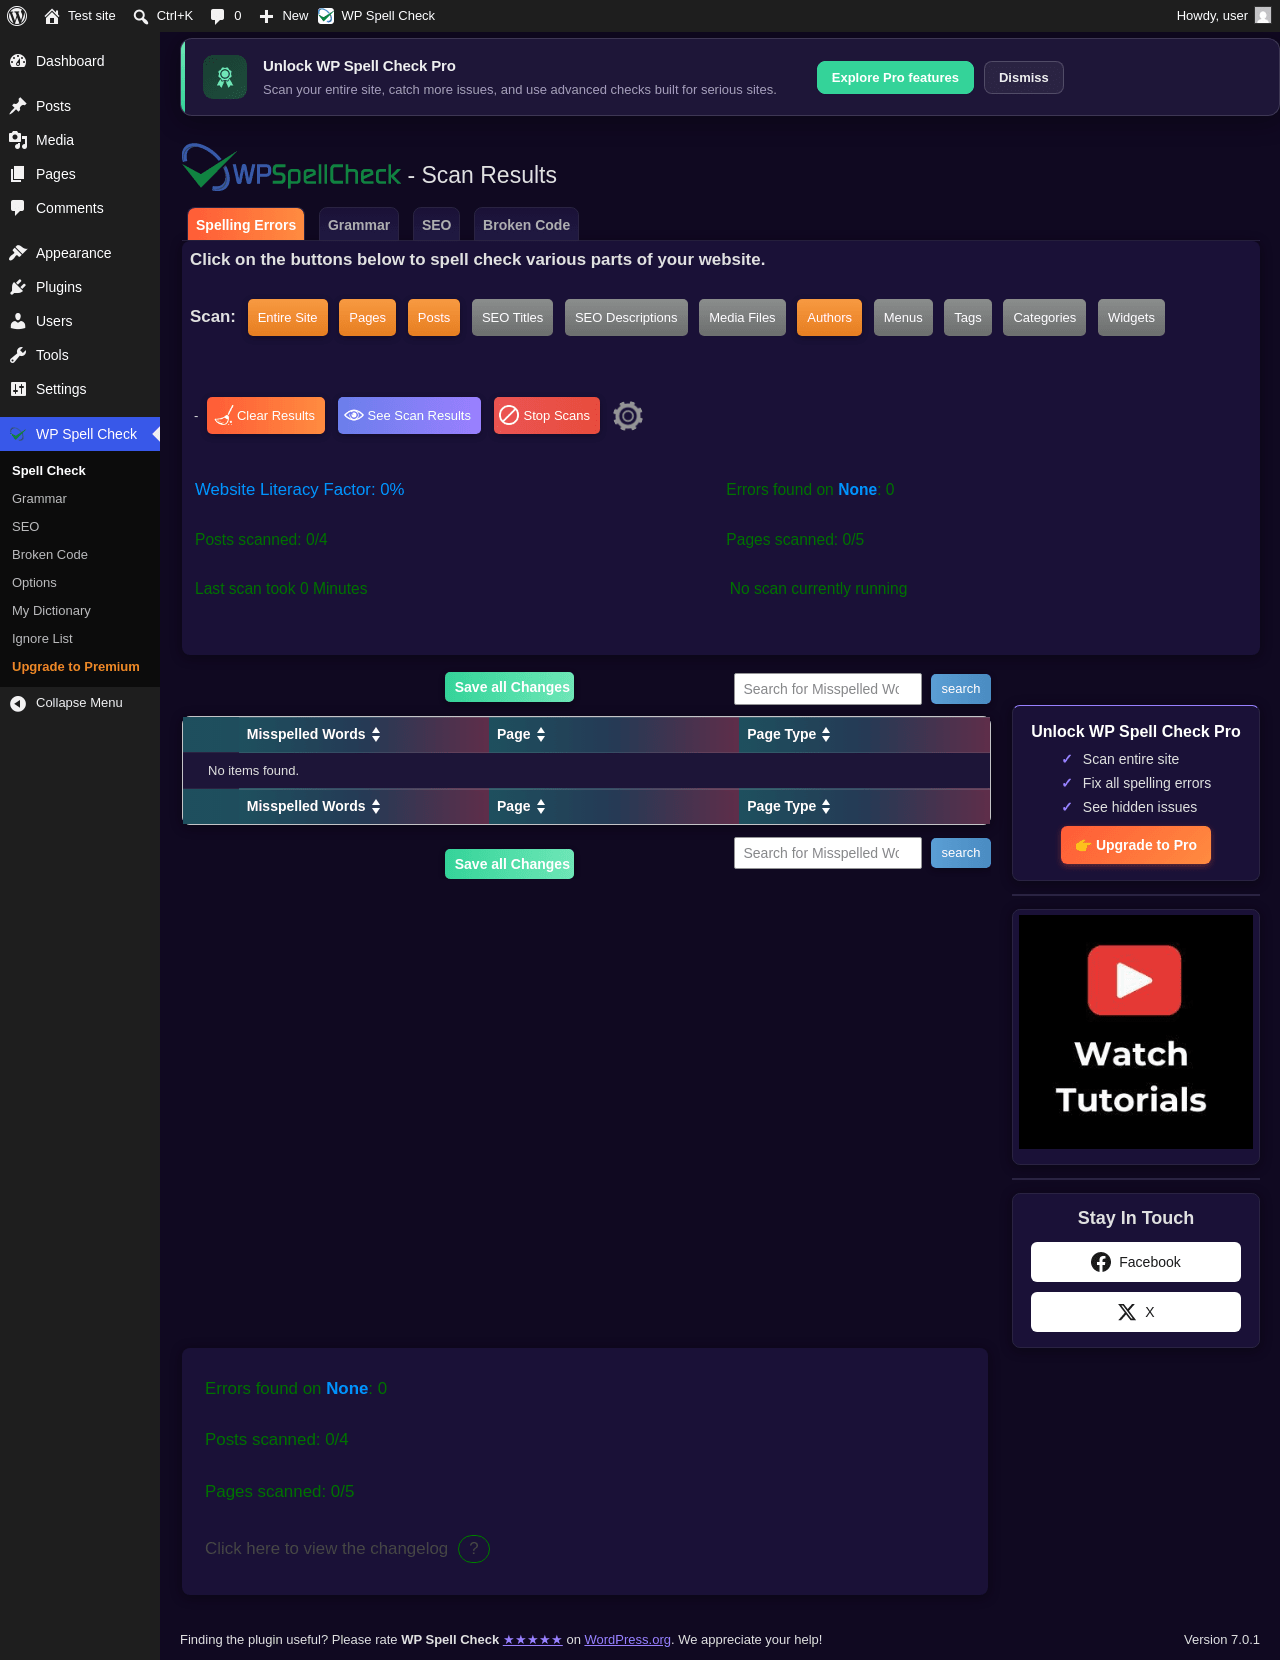Viewport: 1280px width, 1660px height.
Task: Click the Collapse Menu arrow icon
Action: click(18, 703)
